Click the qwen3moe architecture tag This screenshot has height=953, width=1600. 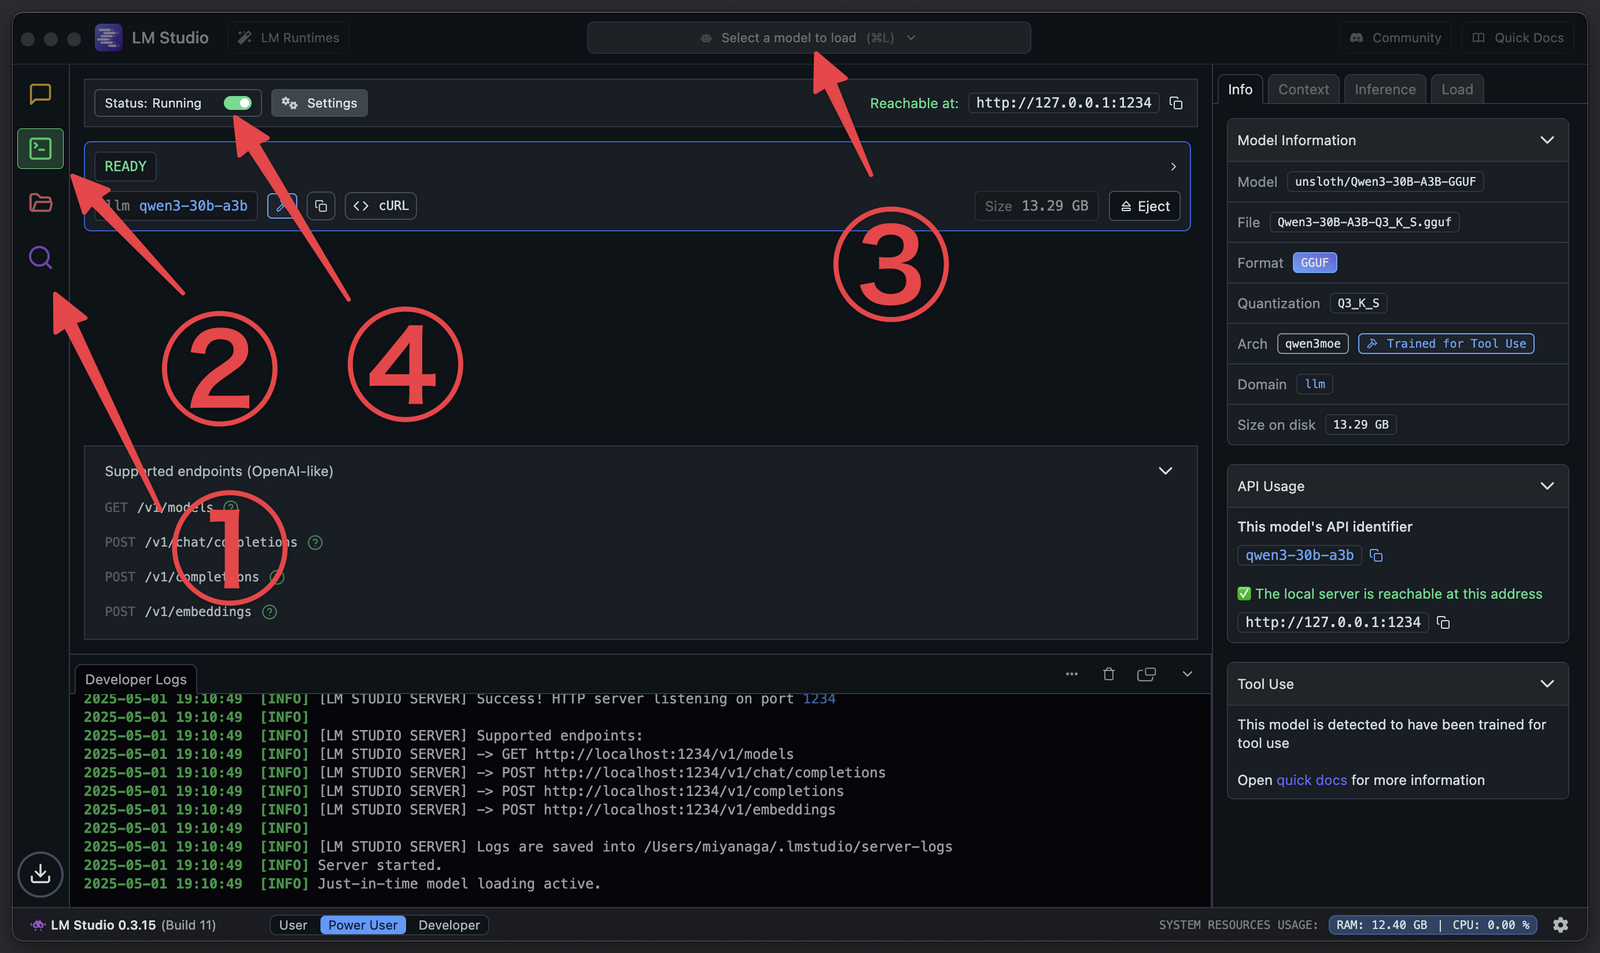(1312, 344)
